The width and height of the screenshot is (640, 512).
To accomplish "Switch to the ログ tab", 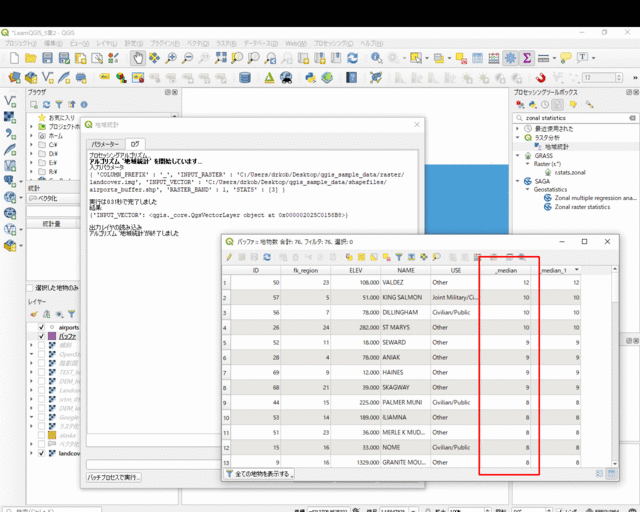I will click(135, 144).
